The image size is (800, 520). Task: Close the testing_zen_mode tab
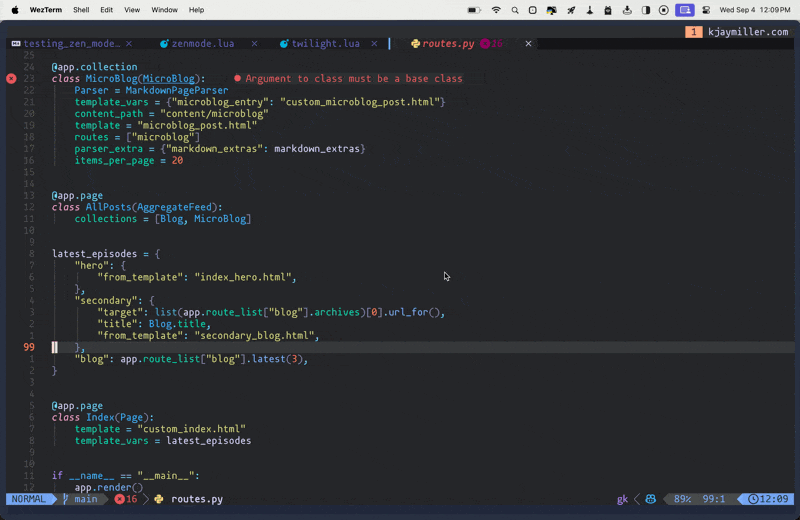129,44
